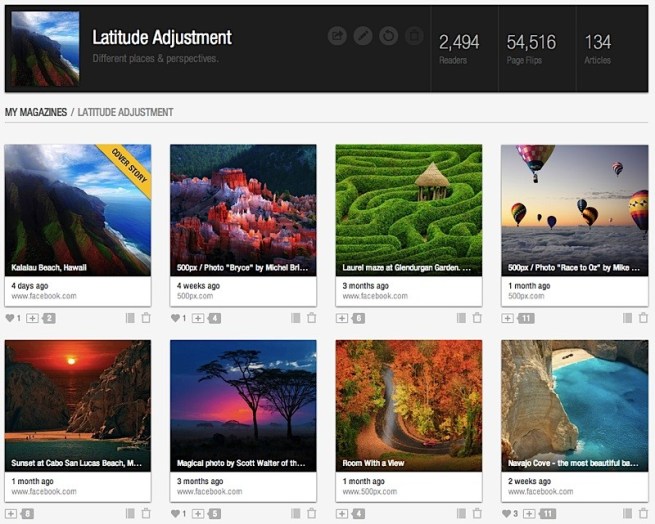Click the share icon in magazine header
This screenshot has height=524, width=655.
[337, 36]
